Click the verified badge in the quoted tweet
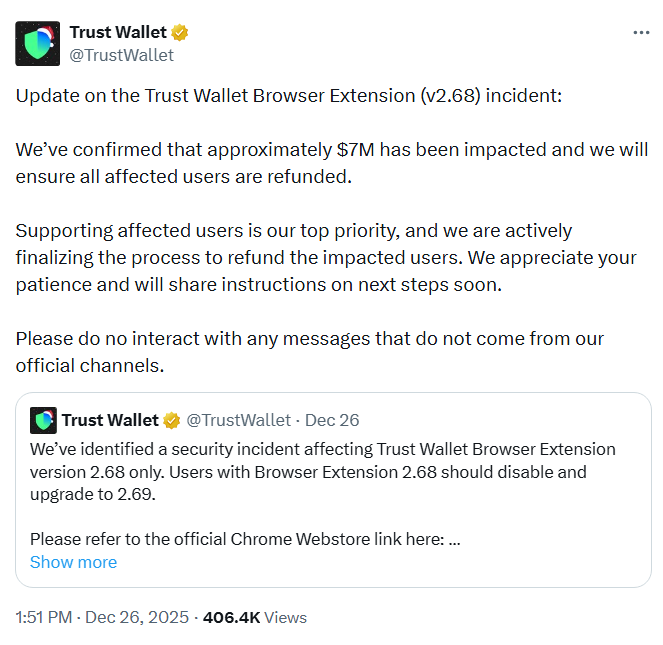The image size is (663, 645). coord(172,420)
